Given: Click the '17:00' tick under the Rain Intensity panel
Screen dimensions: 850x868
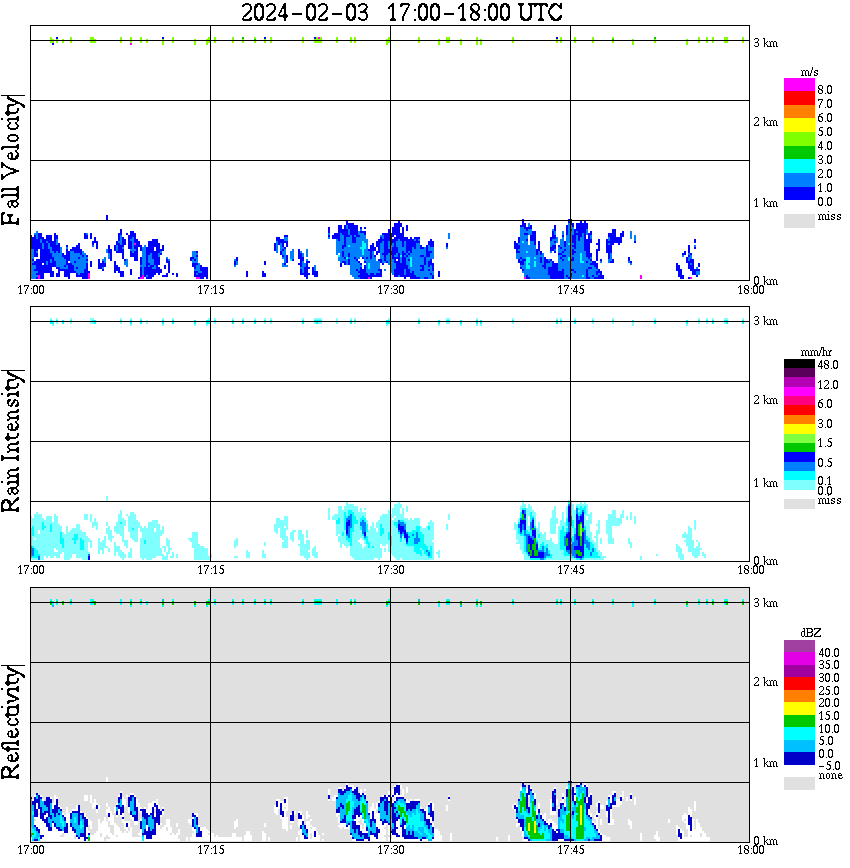Looking at the screenshot, I should [30, 570].
